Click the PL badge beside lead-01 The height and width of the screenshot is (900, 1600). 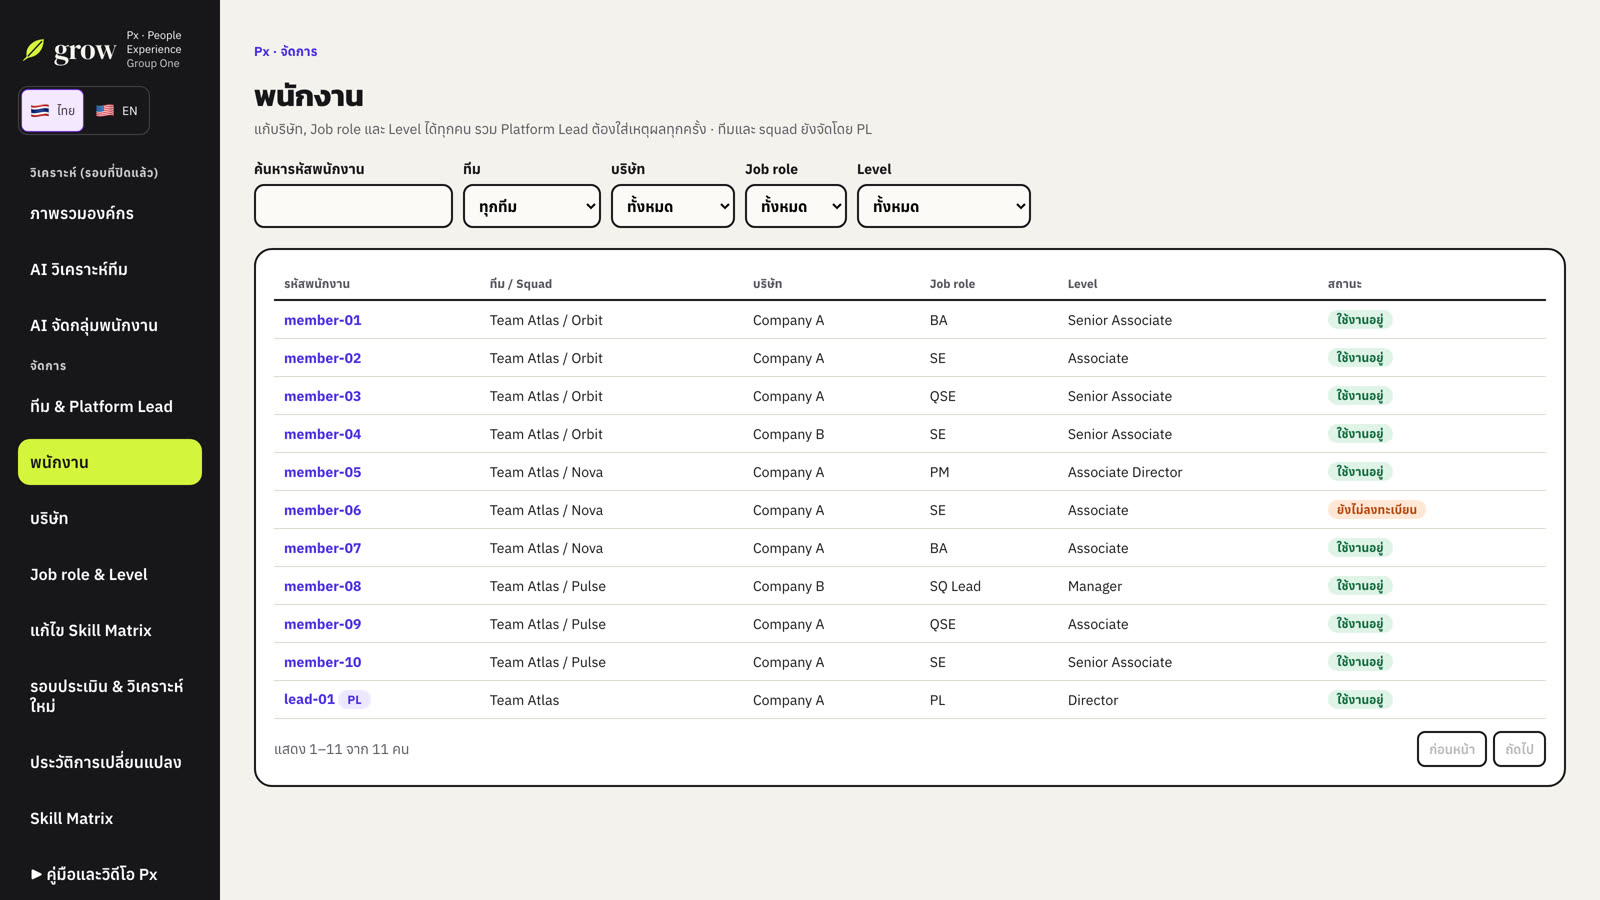click(x=354, y=700)
